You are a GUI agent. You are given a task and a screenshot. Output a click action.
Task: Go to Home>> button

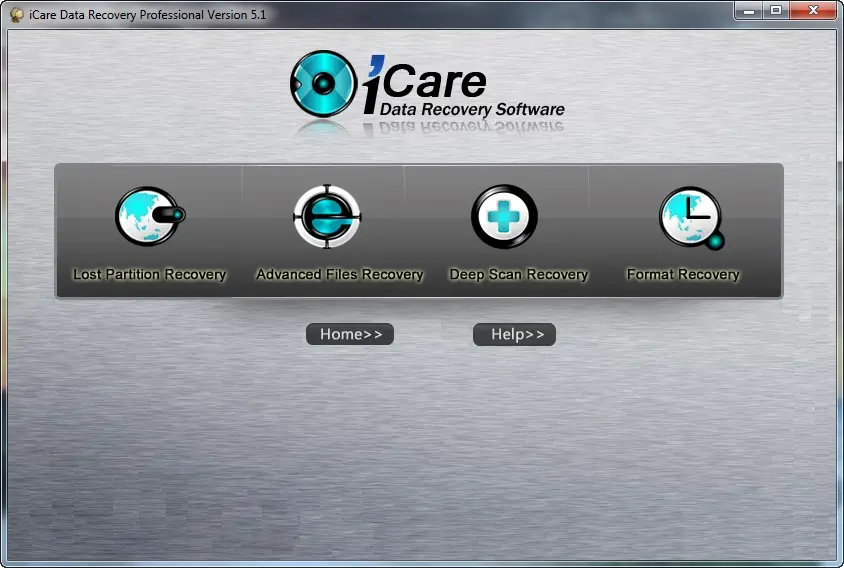point(350,334)
